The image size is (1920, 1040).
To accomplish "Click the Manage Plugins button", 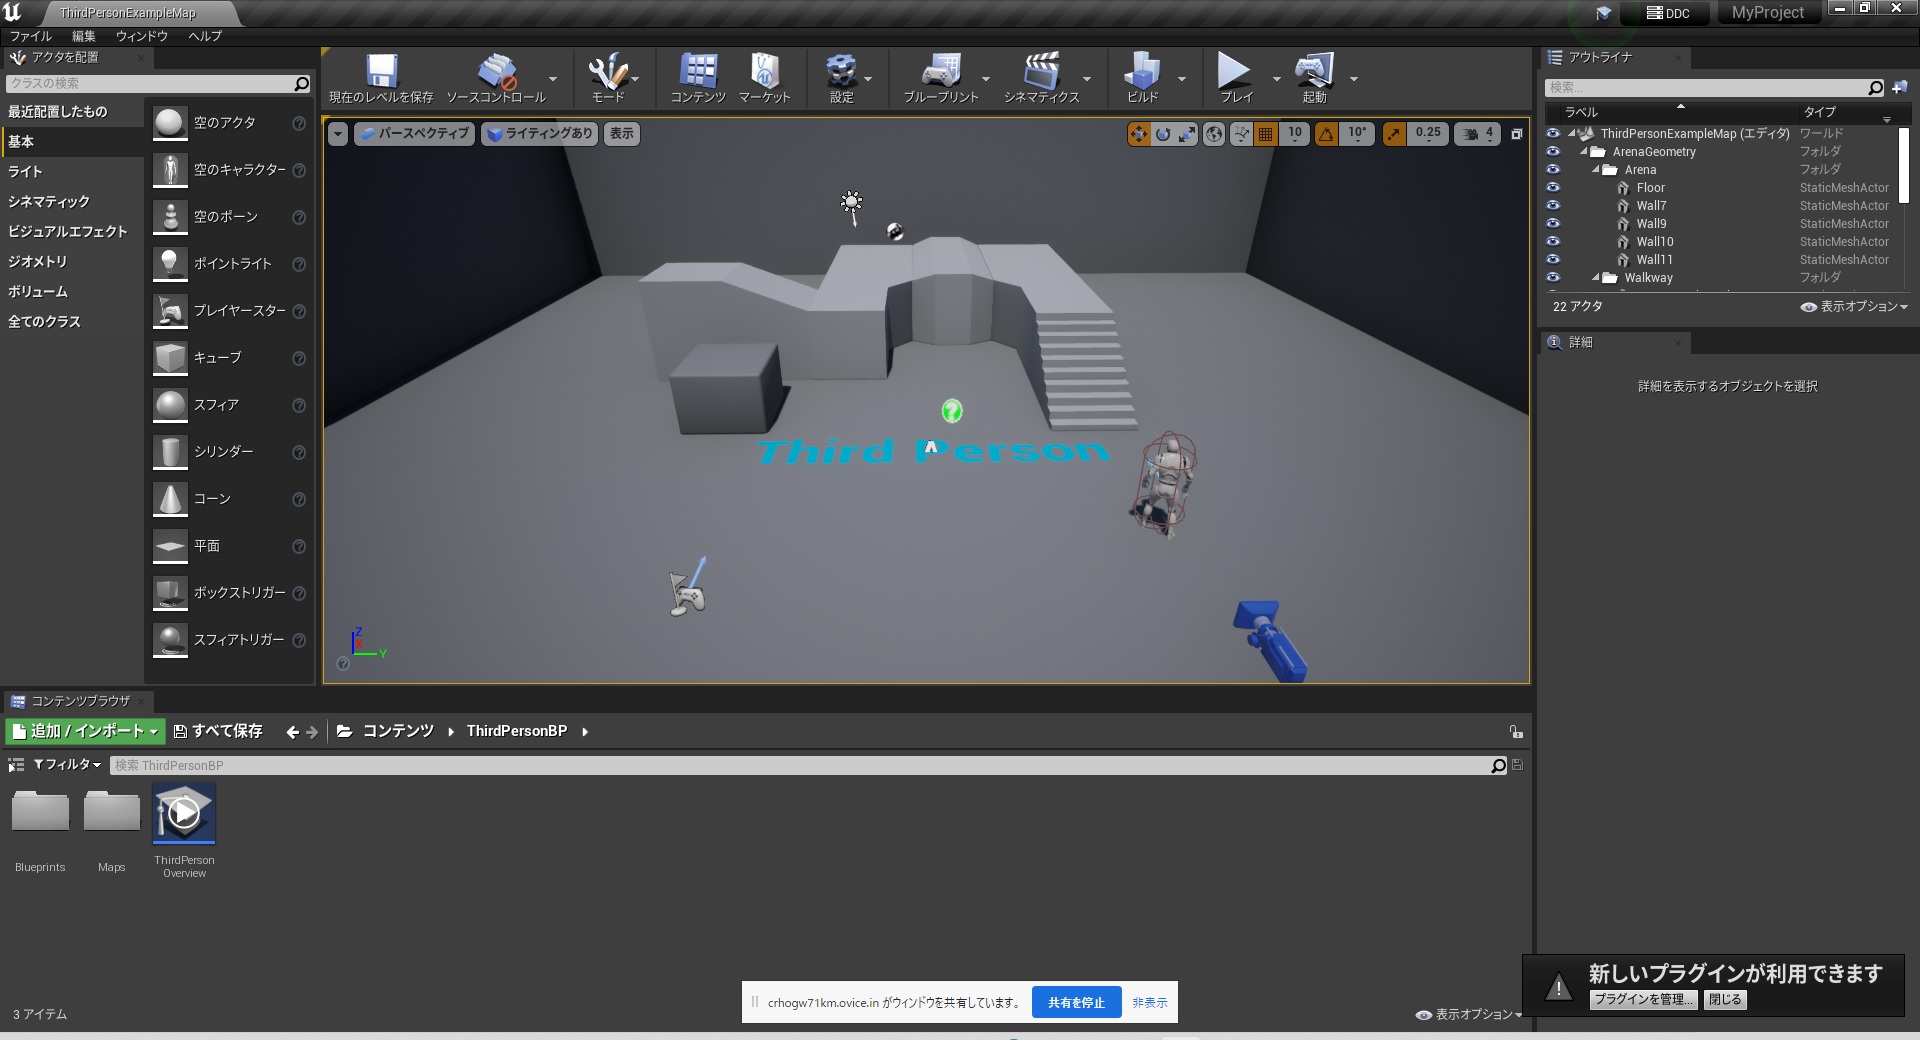I will click(1643, 999).
